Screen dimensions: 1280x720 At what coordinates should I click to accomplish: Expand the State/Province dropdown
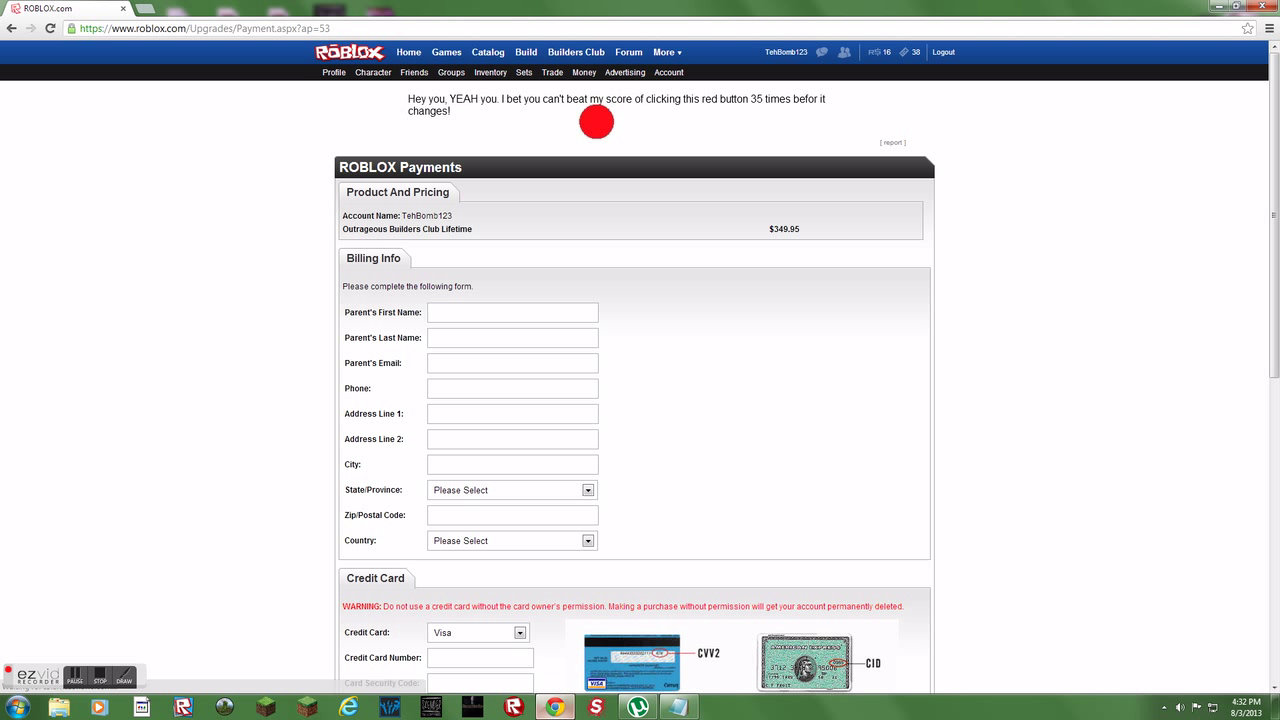click(x=588, y=490)
